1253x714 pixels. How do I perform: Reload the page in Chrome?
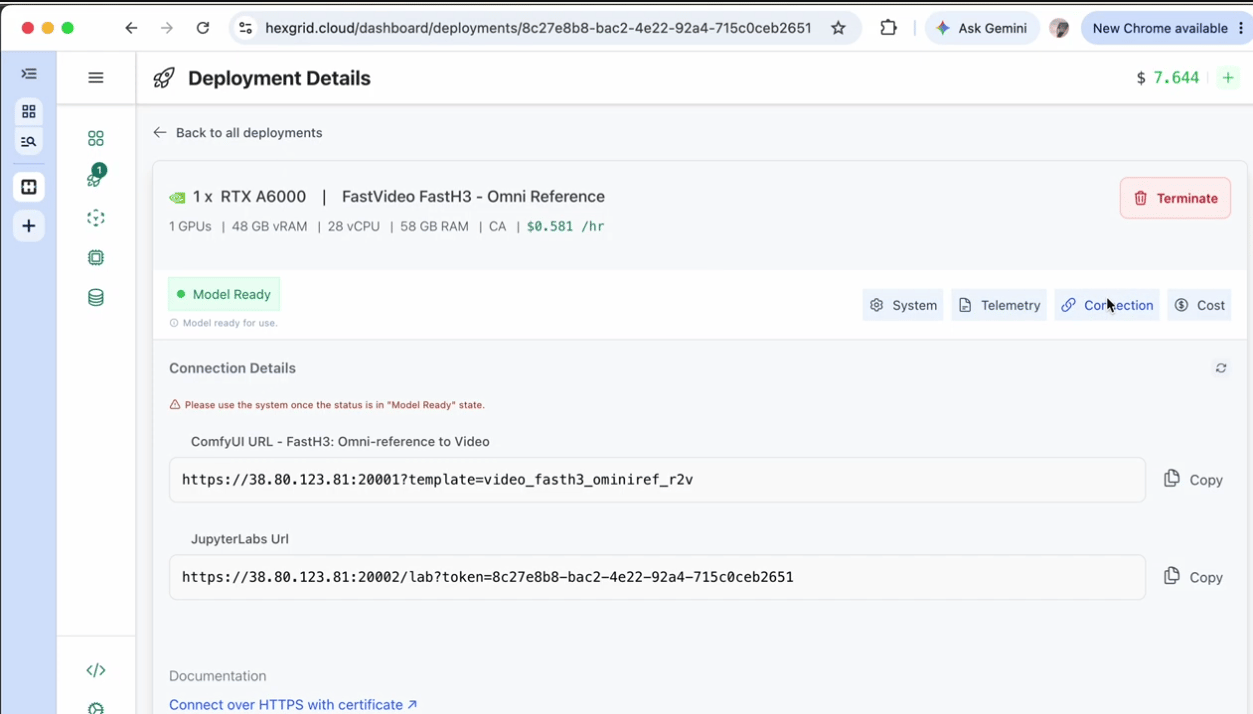pyautogui.click(x=203, y=28)
